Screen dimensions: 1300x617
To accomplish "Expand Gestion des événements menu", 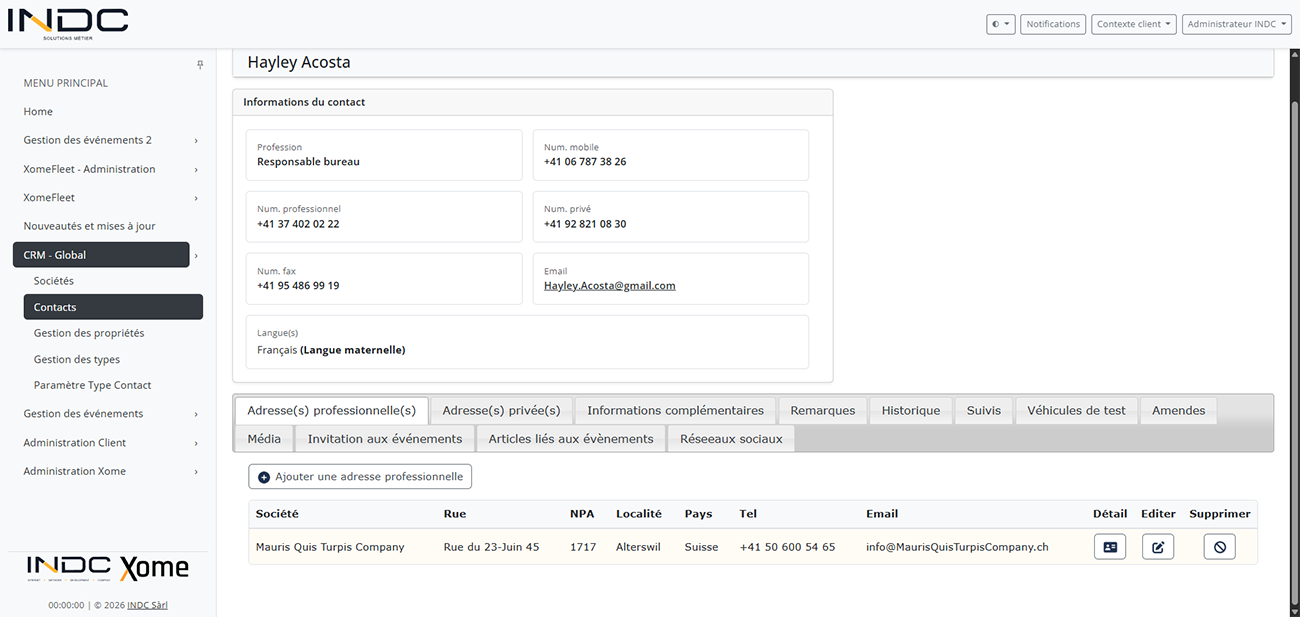I will (x=108, y=413).
